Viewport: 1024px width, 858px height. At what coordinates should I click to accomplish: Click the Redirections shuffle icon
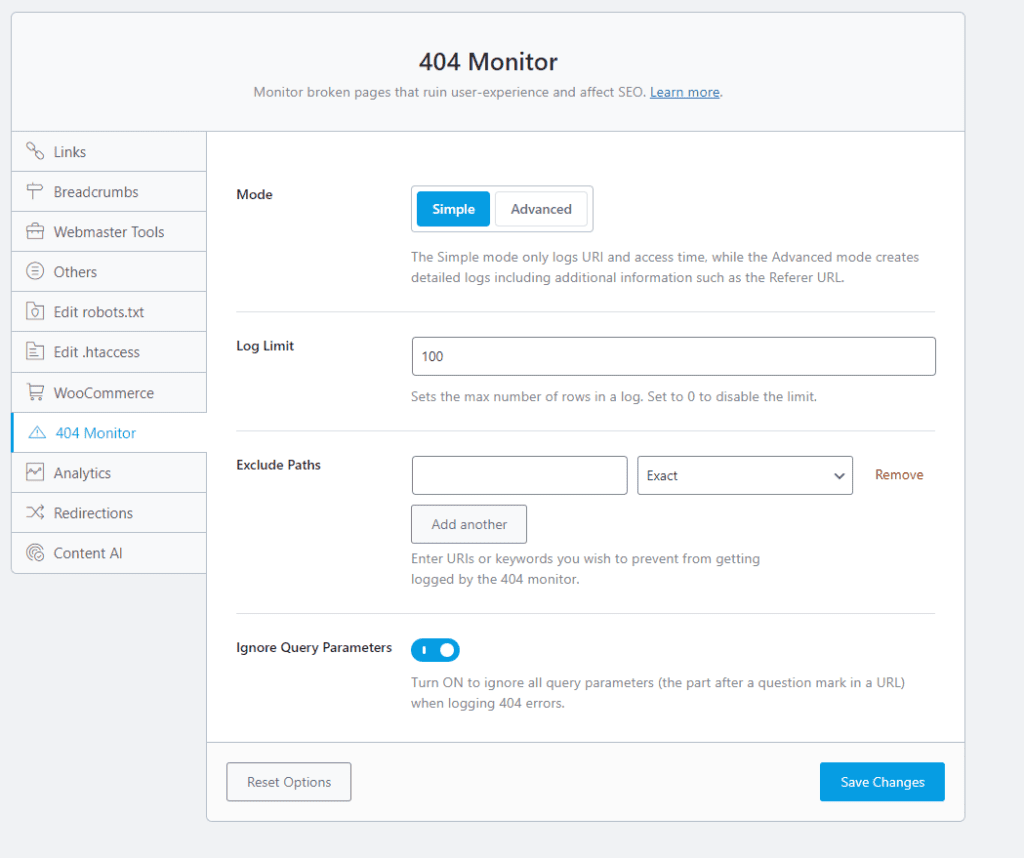click(x=35, y=513)
